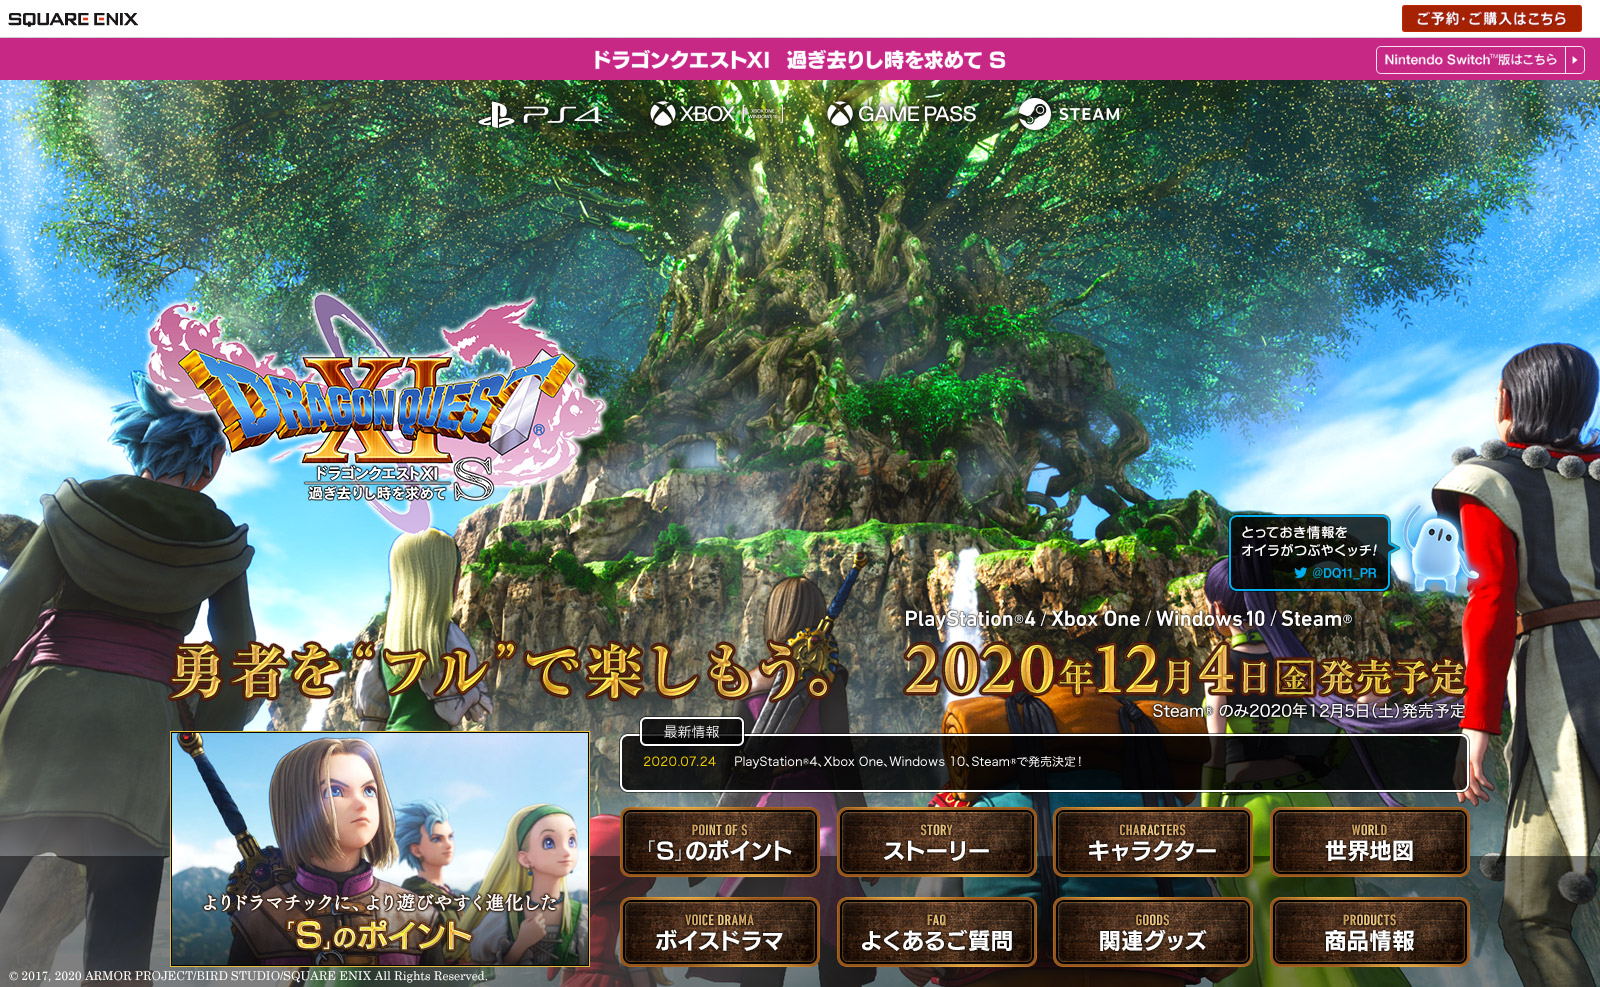The image size is (1600, 987).
Task: Click the ドラゴンクエストXI 過ぎ去りし時を求めて S title
Action: pyautogui.click(x=799, y=60)
